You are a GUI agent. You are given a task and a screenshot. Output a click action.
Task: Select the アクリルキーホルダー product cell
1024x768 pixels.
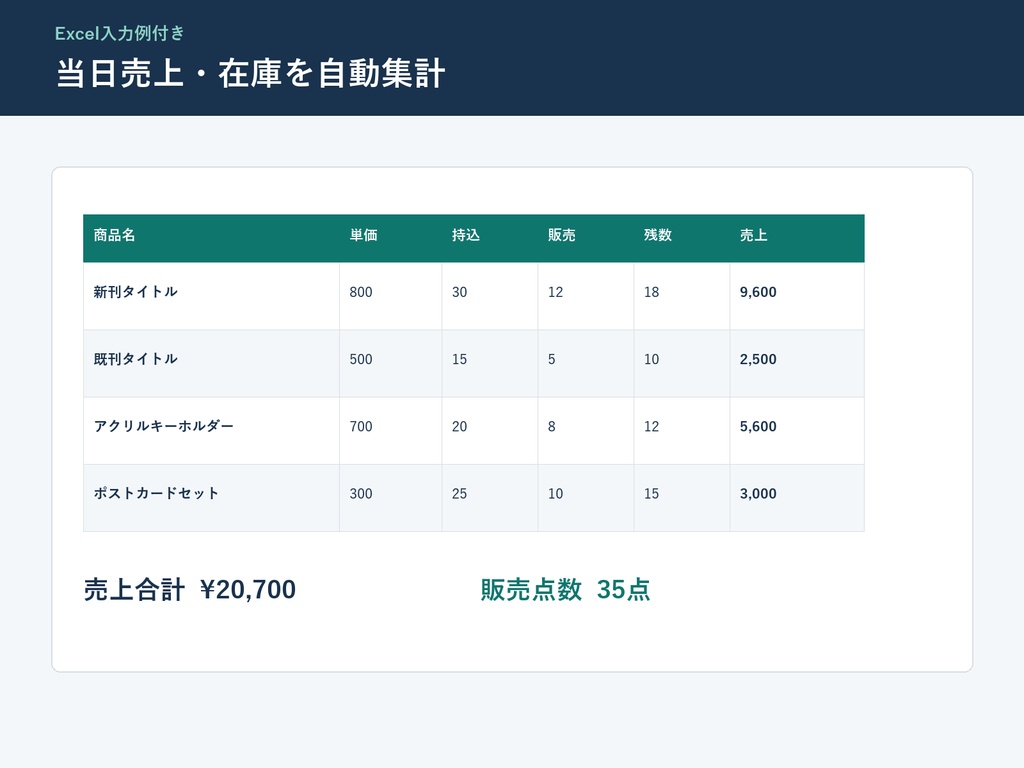click(211, 430)
